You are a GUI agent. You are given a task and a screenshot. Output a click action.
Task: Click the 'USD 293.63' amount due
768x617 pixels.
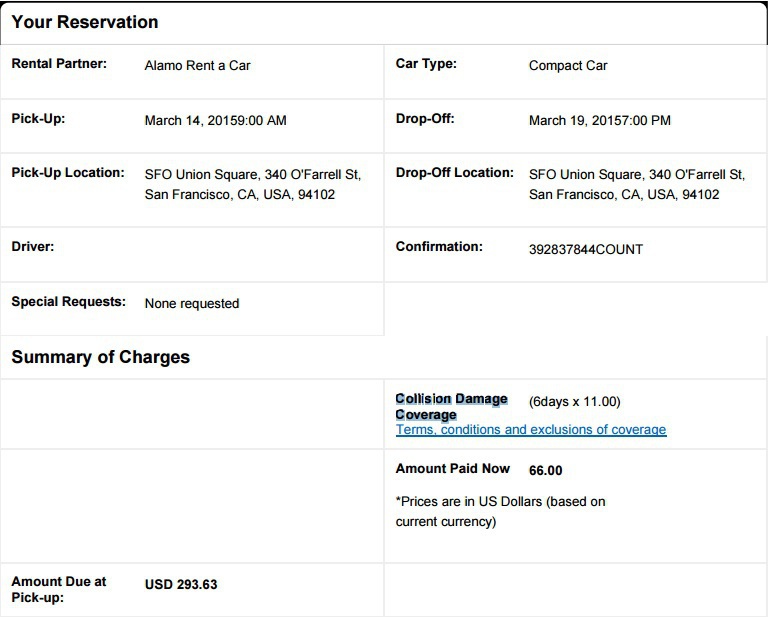point(181,582)
